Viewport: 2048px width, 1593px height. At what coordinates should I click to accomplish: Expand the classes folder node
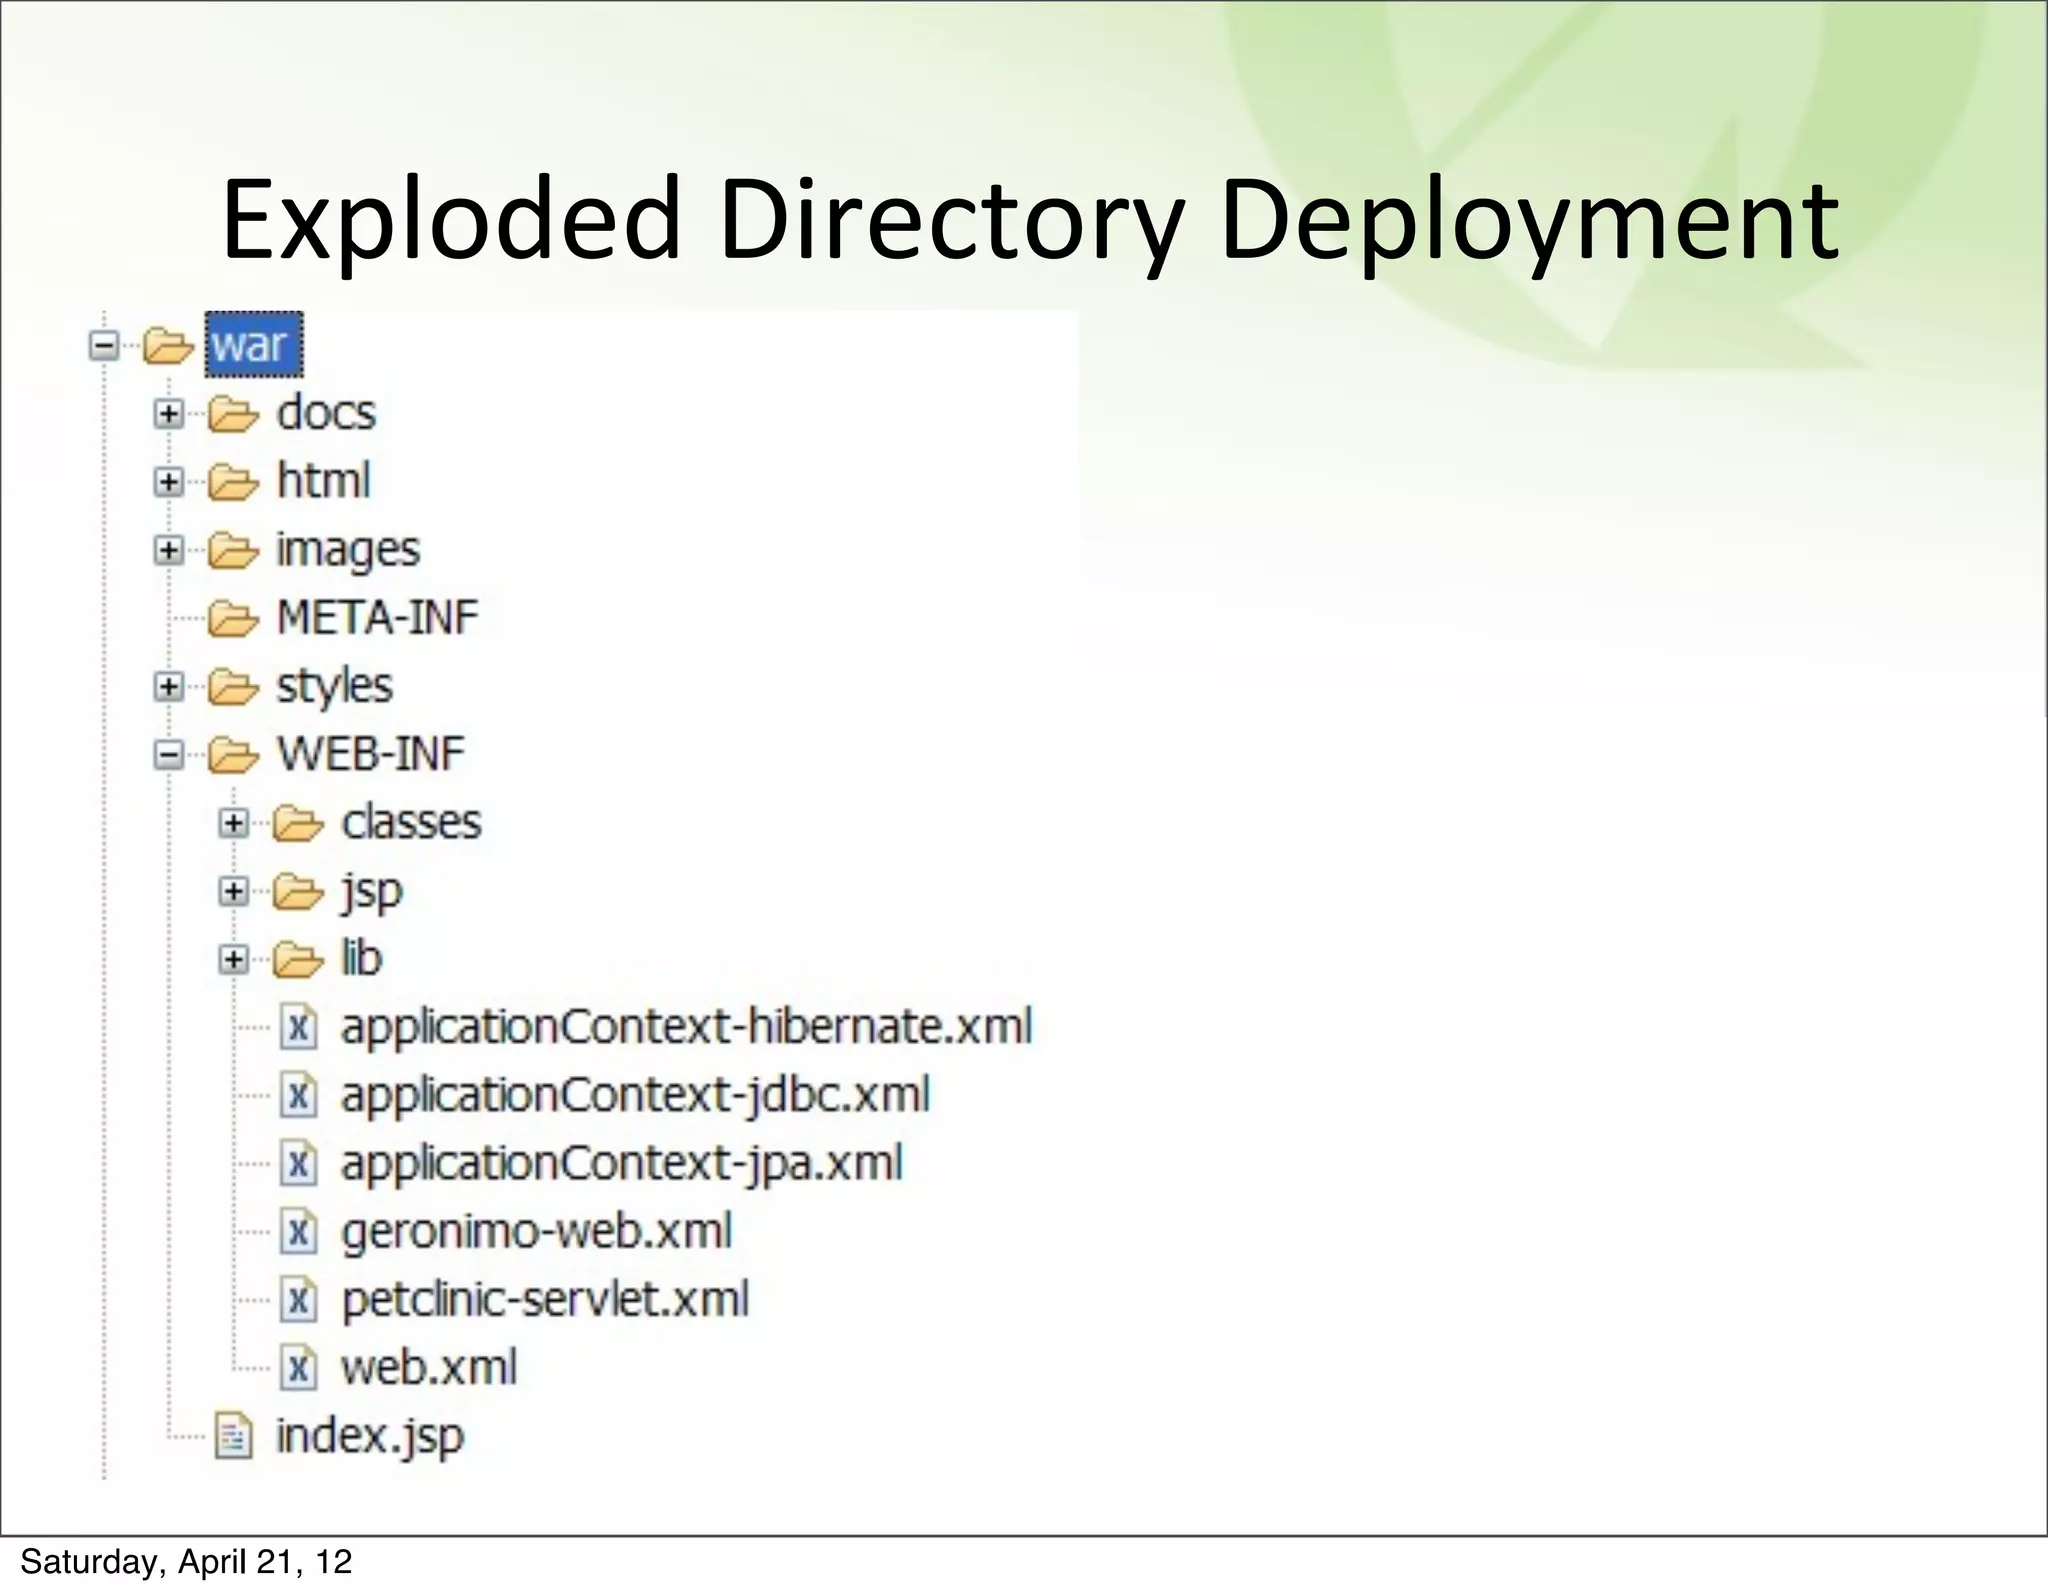click(233, 823)
